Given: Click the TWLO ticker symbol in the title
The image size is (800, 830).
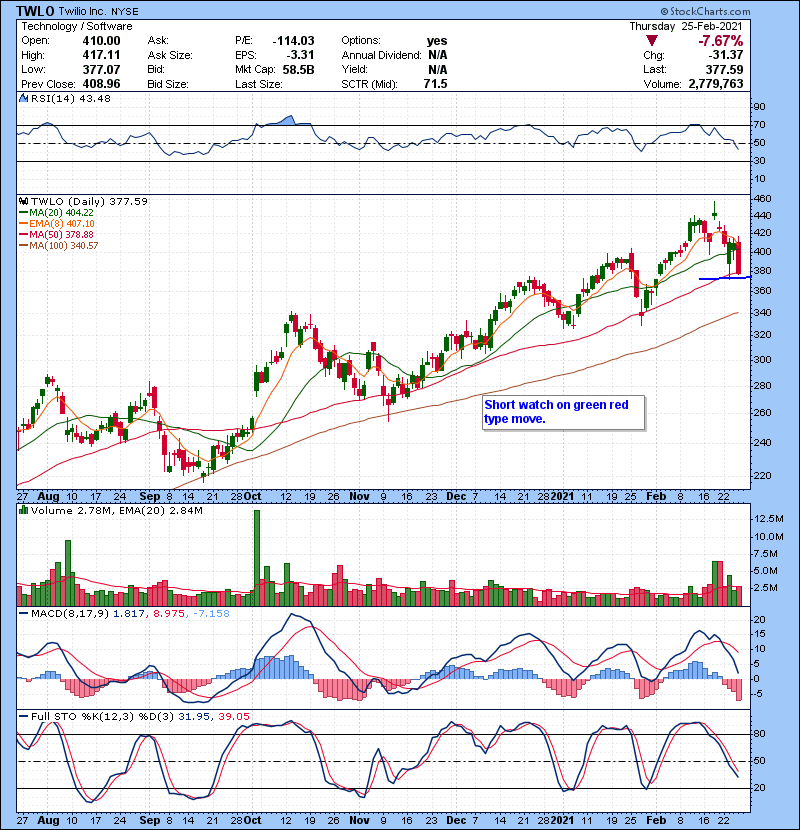Looking at the screenshot, I should [x=35, y=11].
